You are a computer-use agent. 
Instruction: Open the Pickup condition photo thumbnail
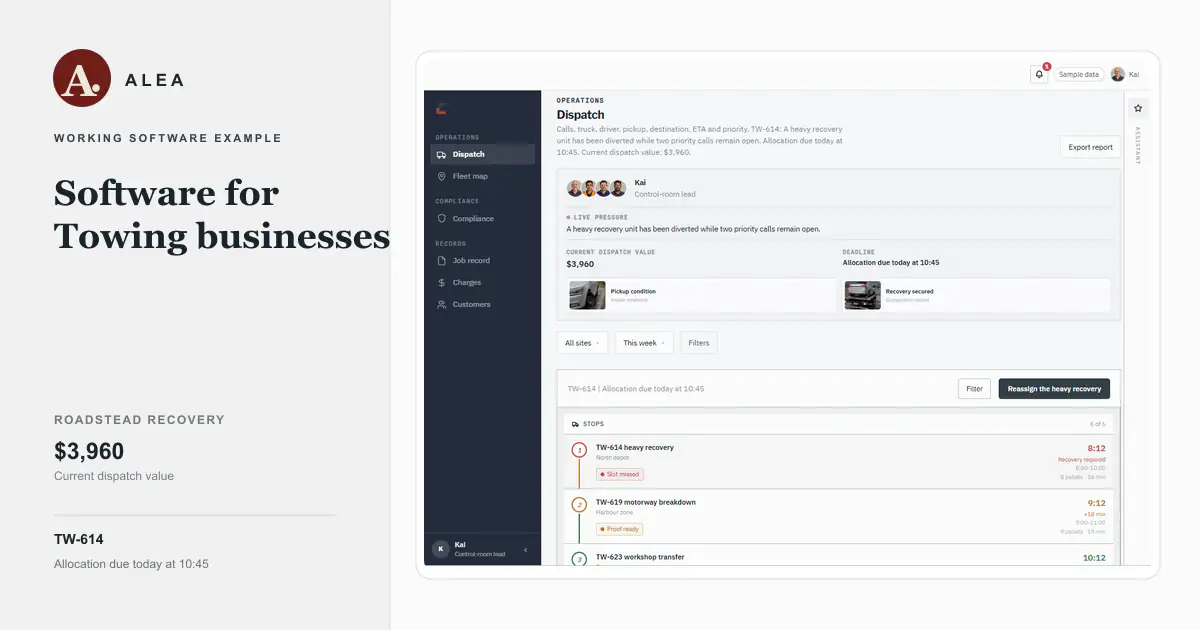pos(588,295)
